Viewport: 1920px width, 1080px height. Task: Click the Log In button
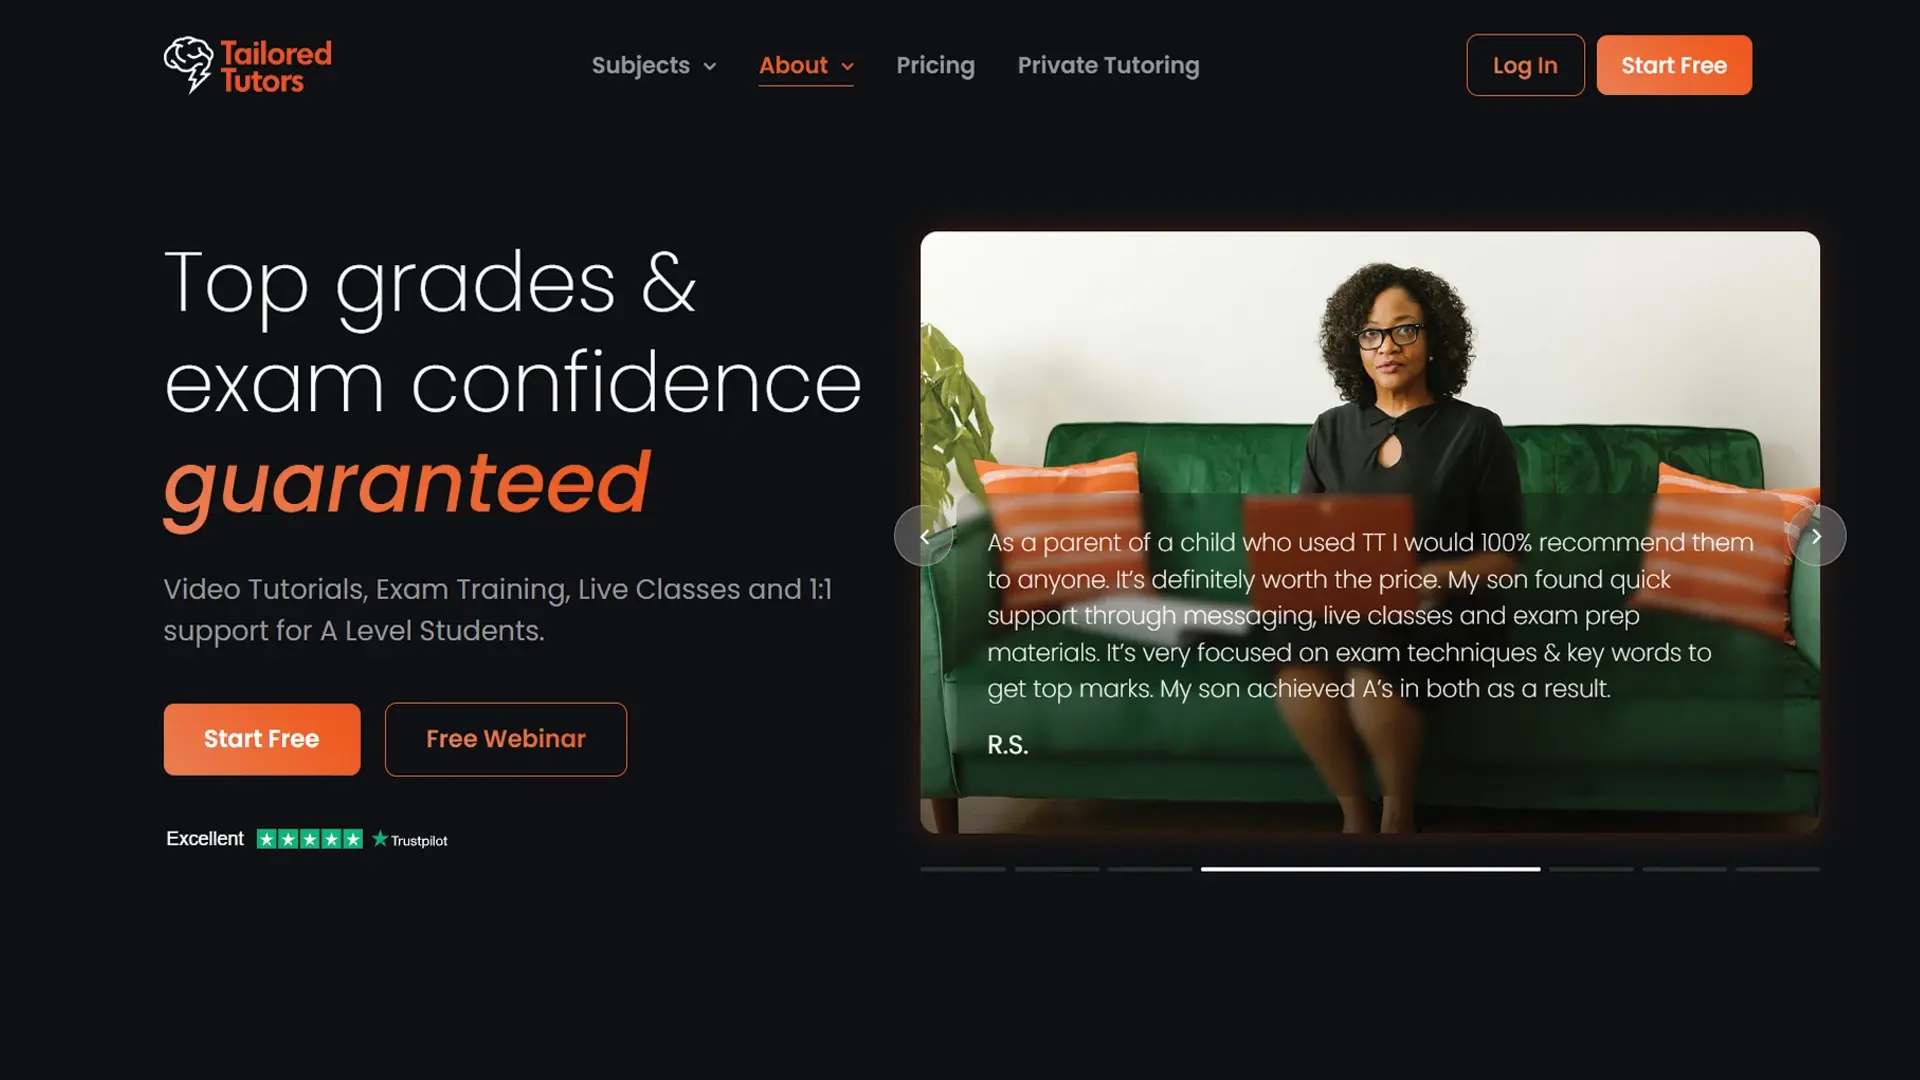tap(1525, 65)
